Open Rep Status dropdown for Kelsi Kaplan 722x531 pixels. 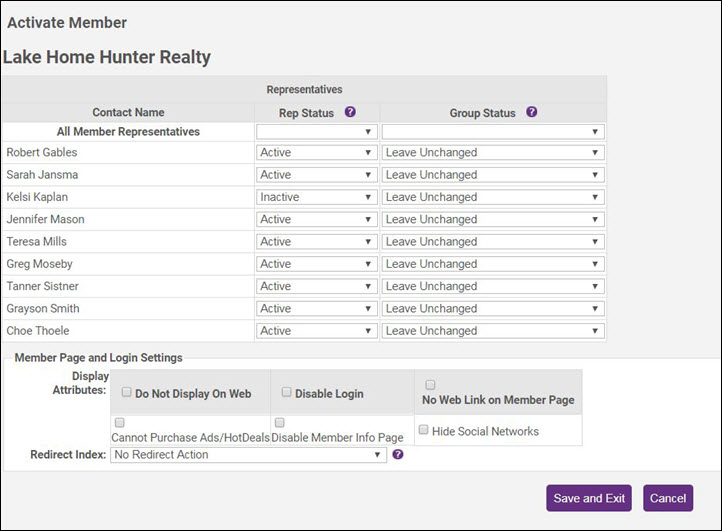316,197
